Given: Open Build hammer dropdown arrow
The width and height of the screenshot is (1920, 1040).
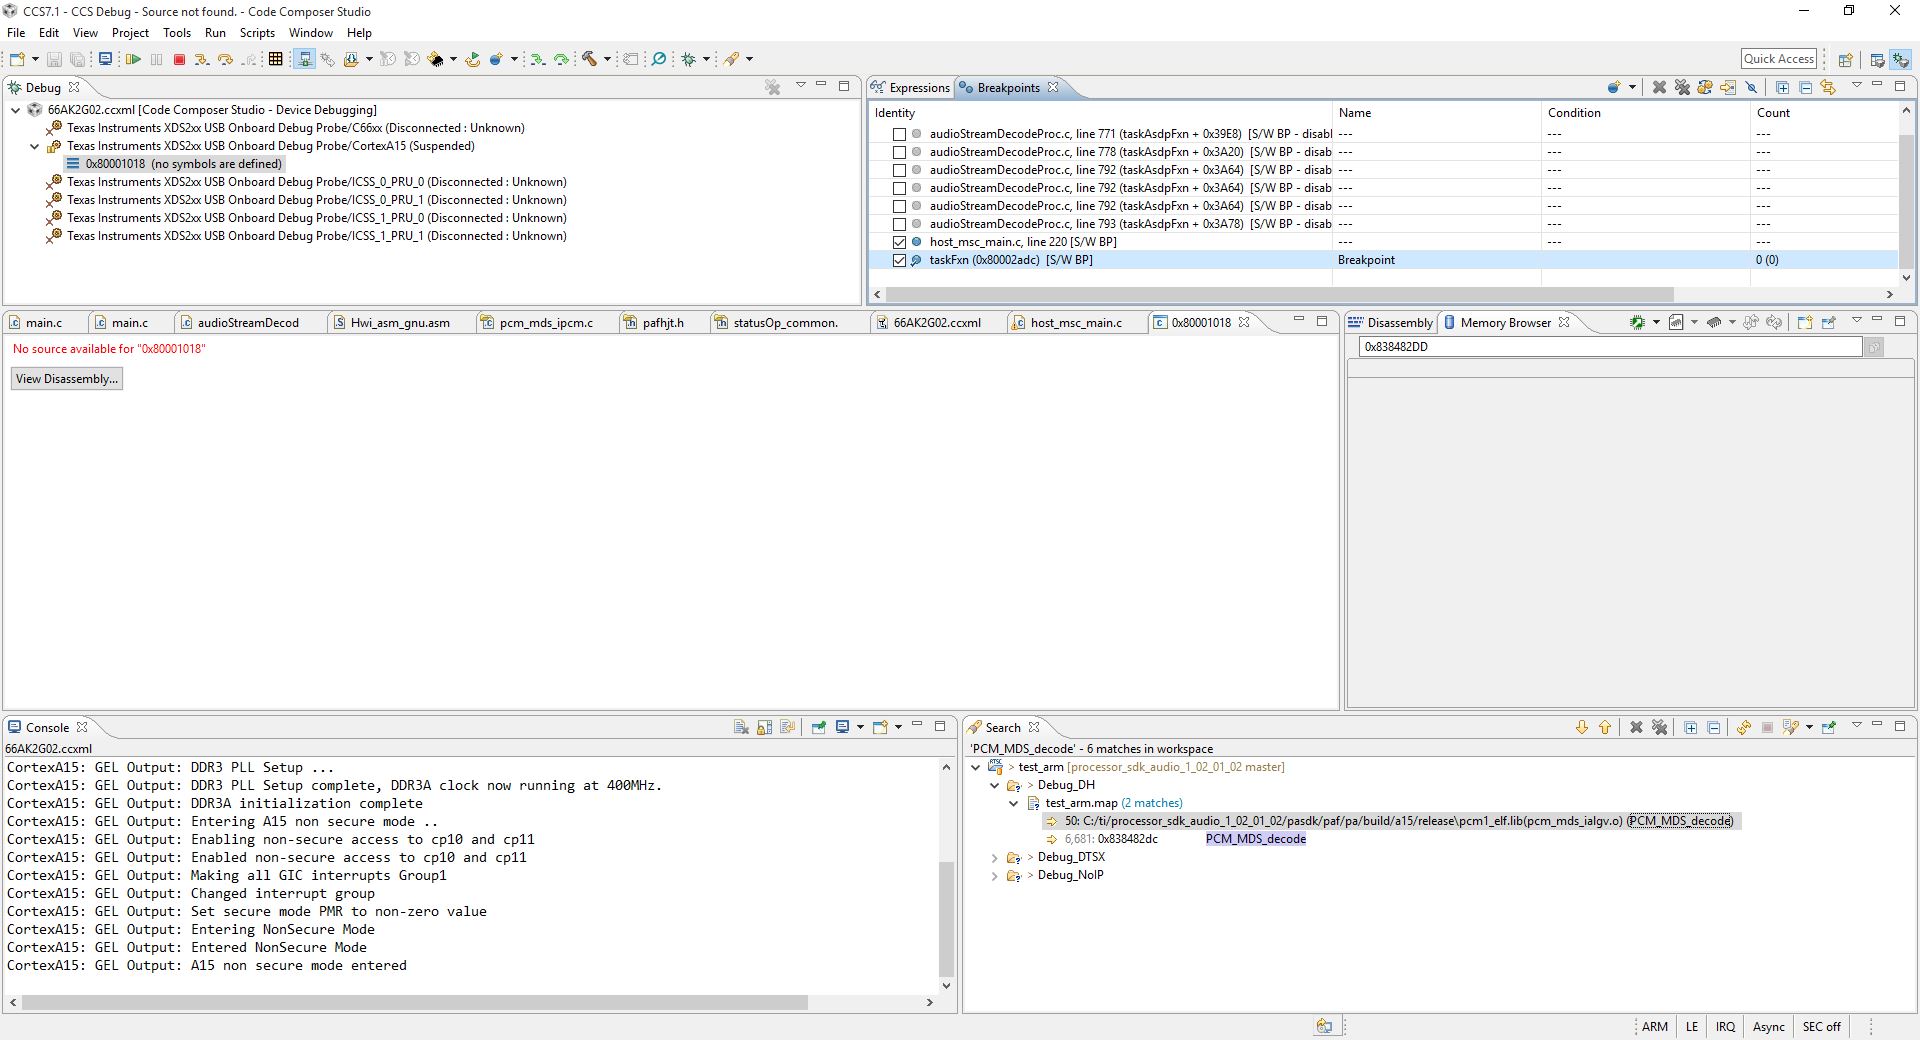Looking at the screenshot, I should pos(607,59).
